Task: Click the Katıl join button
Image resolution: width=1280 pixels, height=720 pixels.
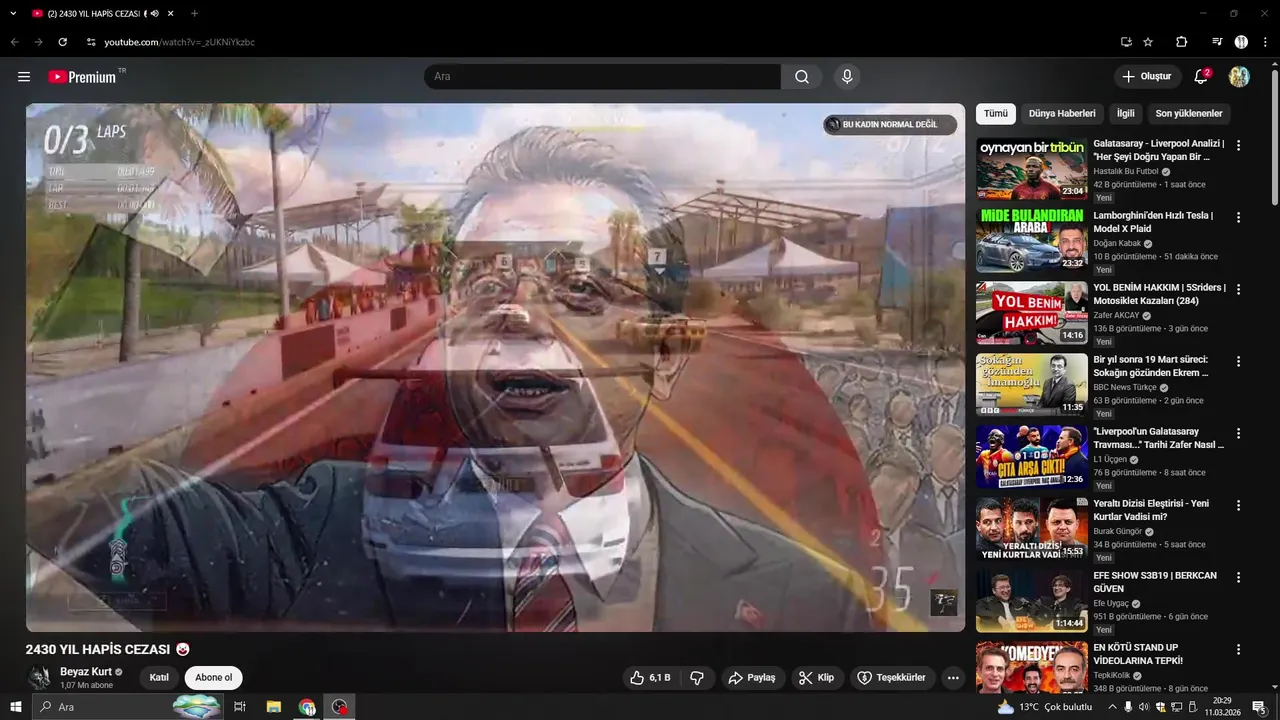Action: (159, 678)
